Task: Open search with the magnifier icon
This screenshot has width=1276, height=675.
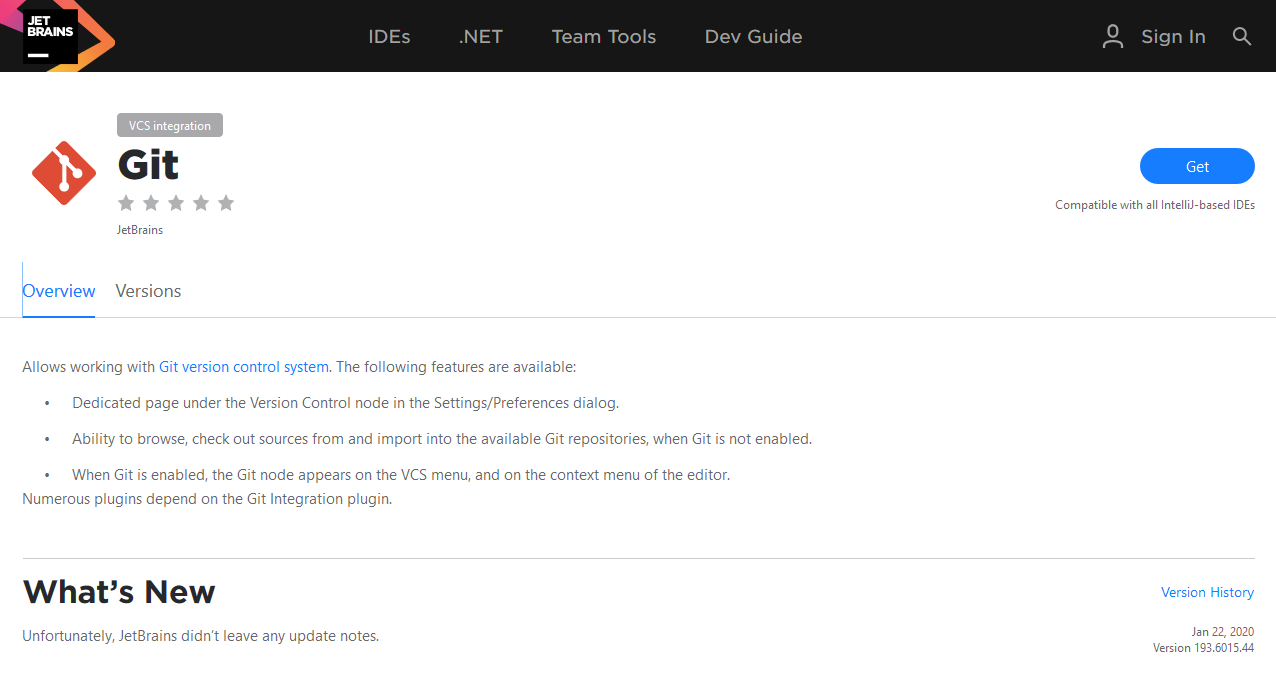Action: (1242, 37)
